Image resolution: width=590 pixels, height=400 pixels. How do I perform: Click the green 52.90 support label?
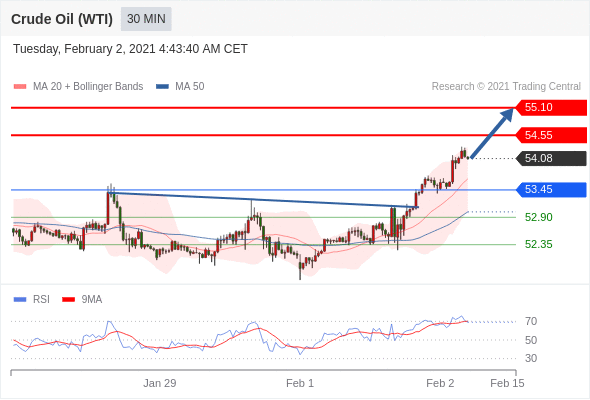[x=538, y=217]
